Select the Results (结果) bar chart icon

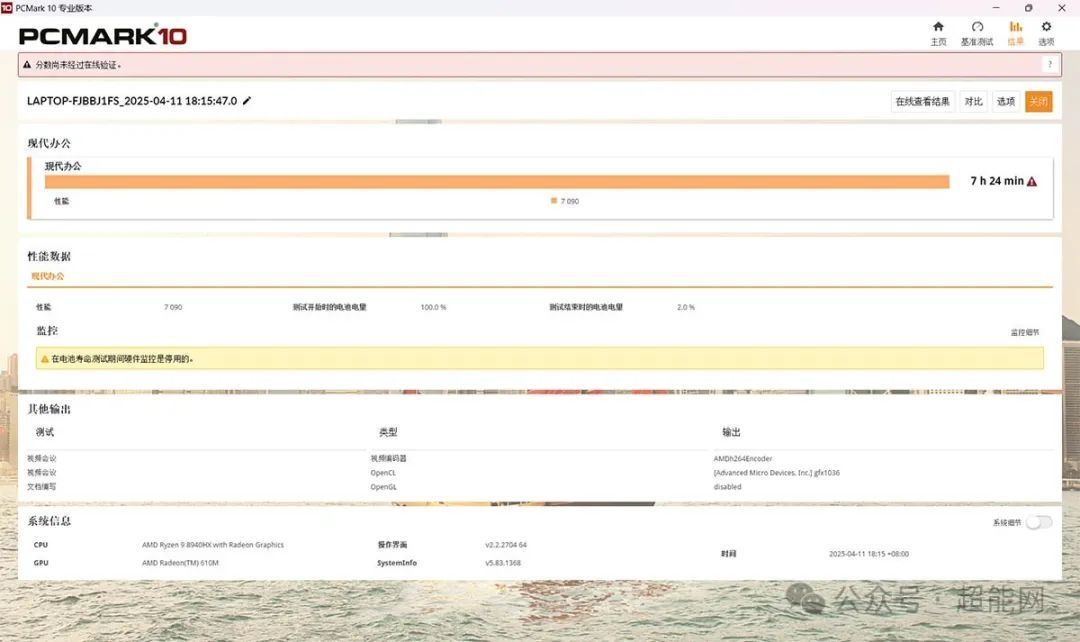[x=1016, y=26]
